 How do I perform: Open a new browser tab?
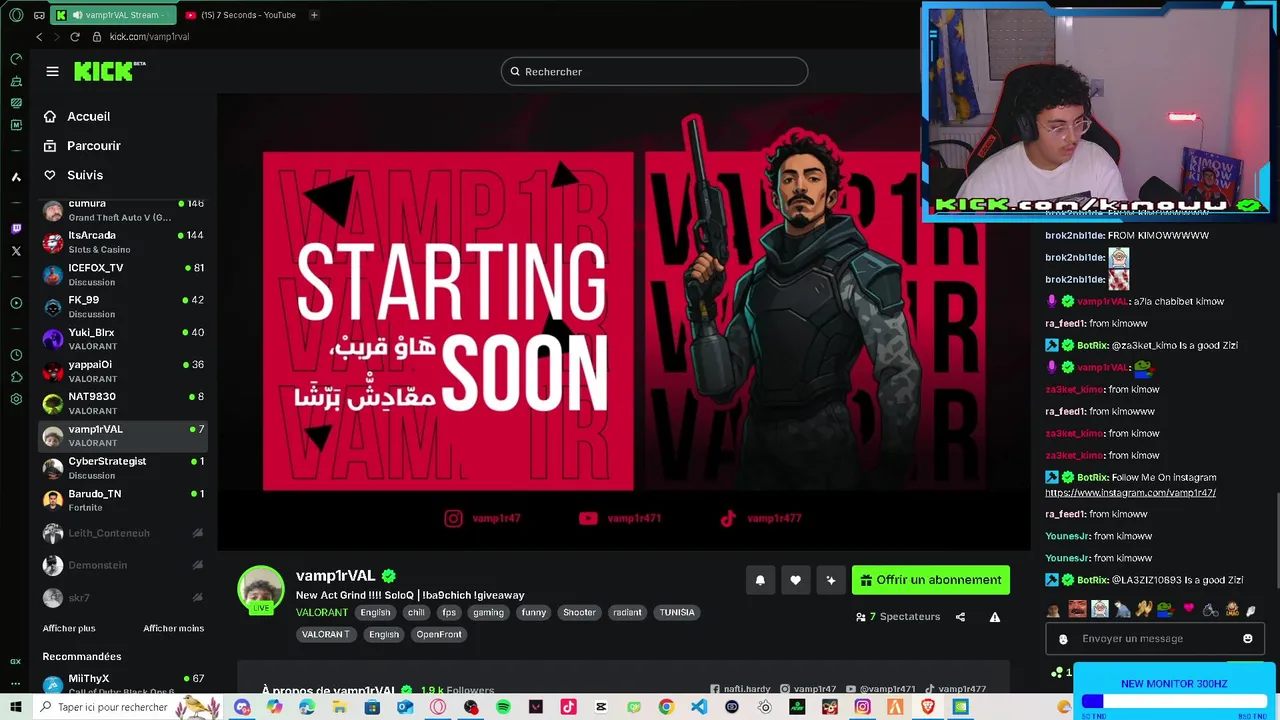314,15
